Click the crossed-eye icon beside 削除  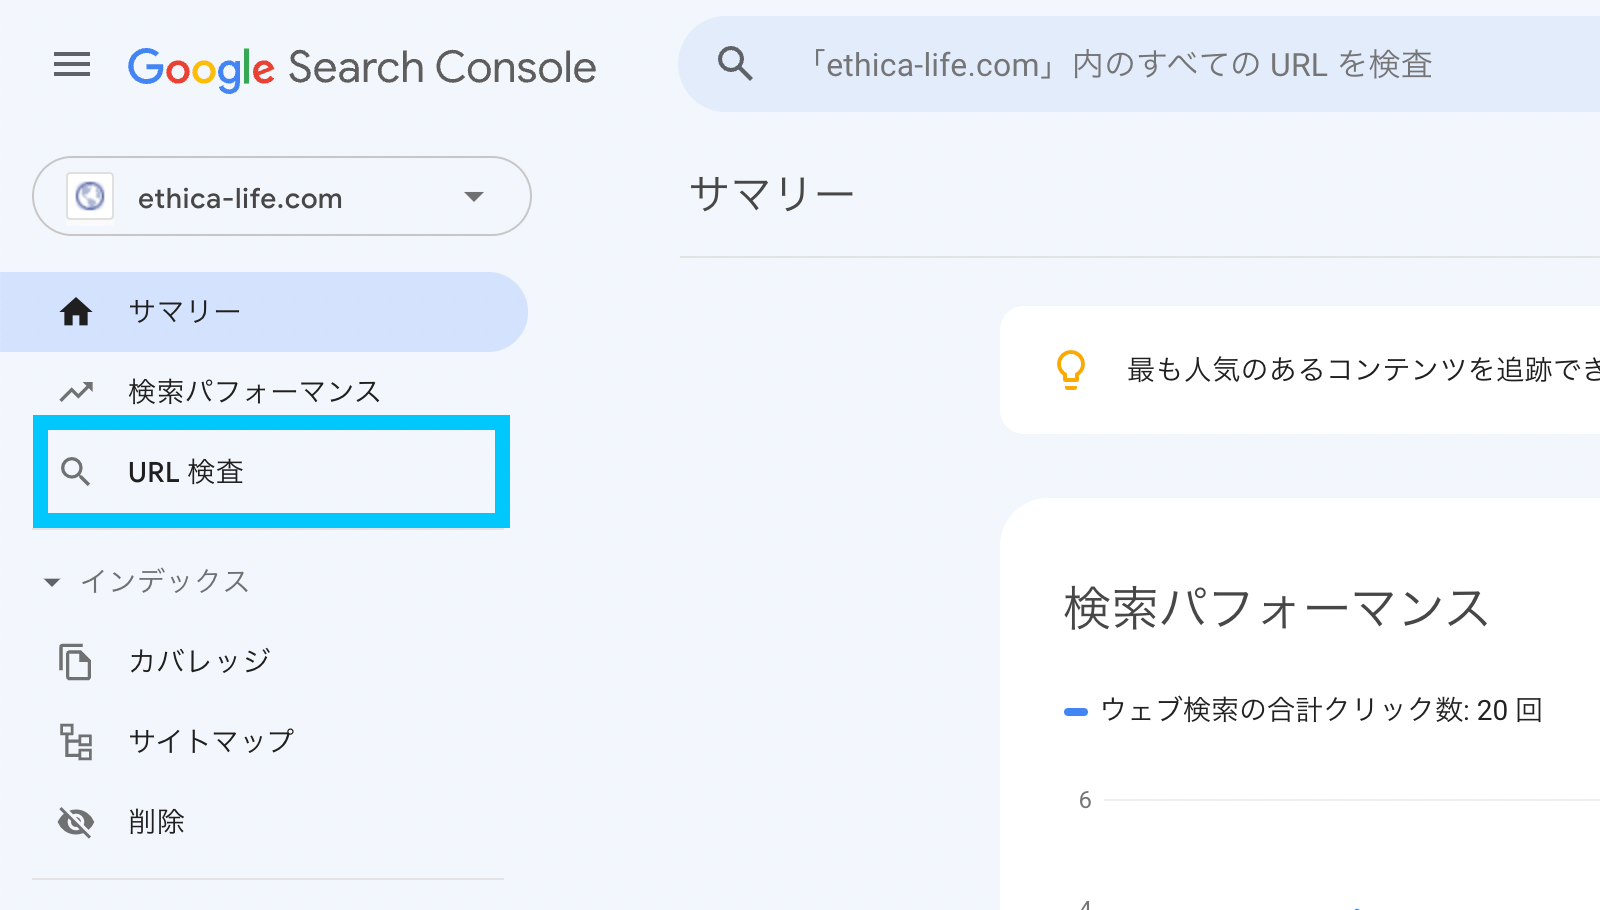75,821
